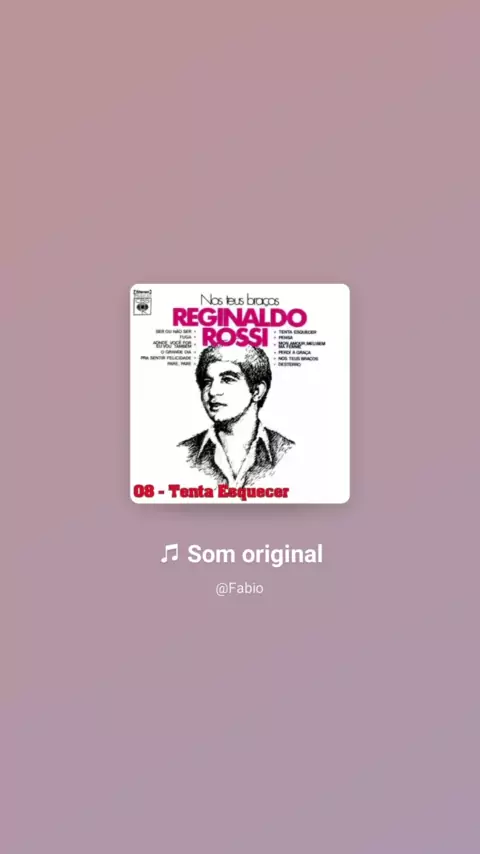Open the @Fabio profile link

pyautogui.click(x=240, y=589)
